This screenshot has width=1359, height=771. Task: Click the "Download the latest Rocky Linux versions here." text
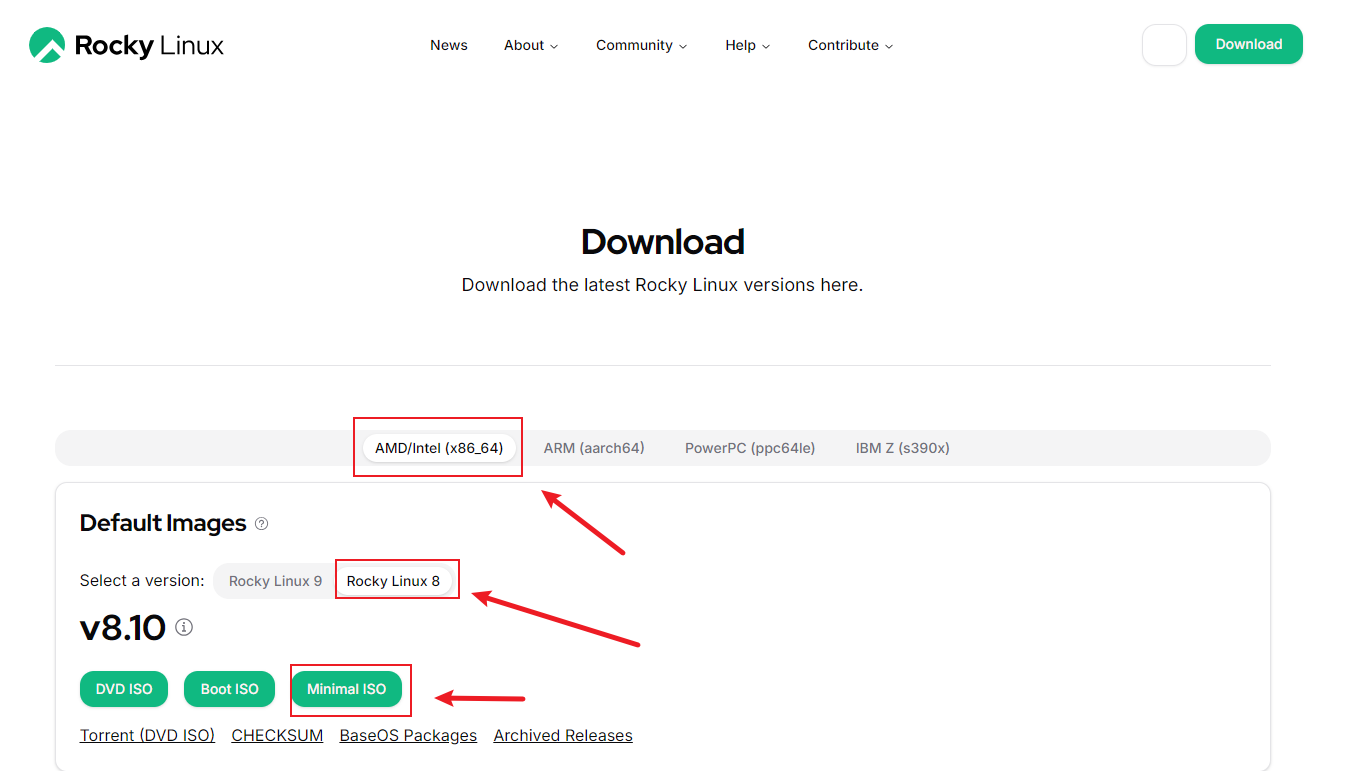(x=662, y=285)
